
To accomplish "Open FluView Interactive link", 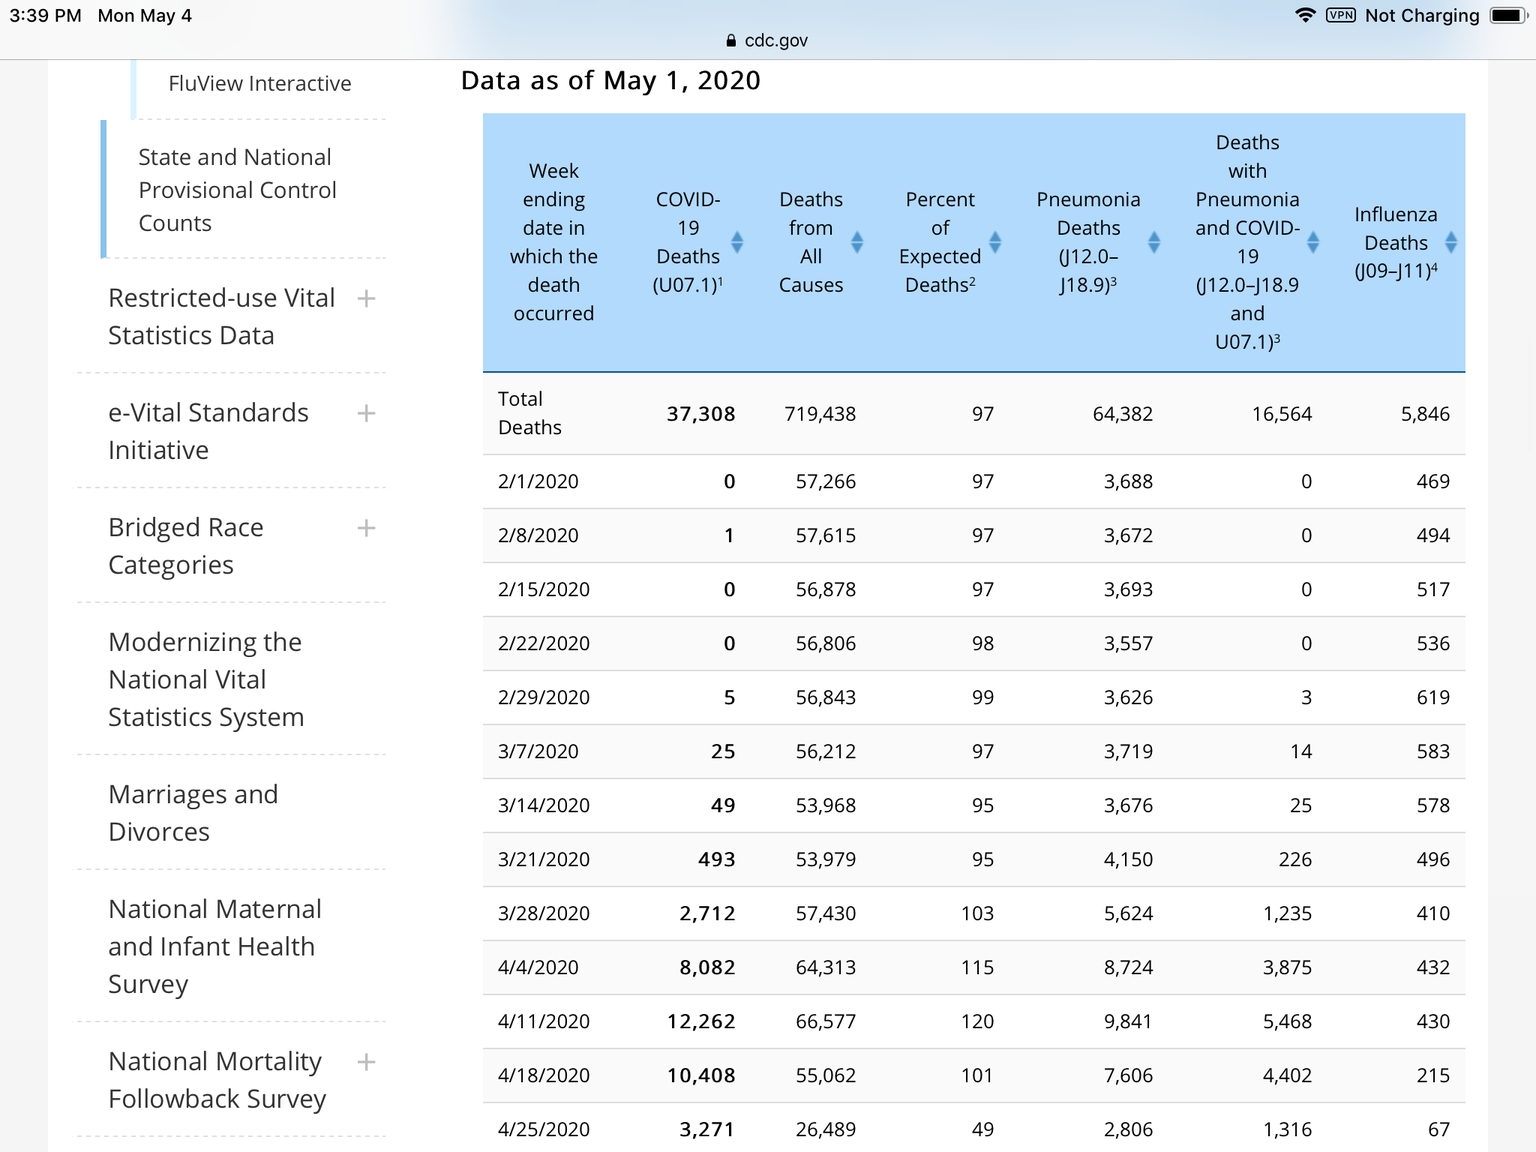I will click(x=260, y=84).
